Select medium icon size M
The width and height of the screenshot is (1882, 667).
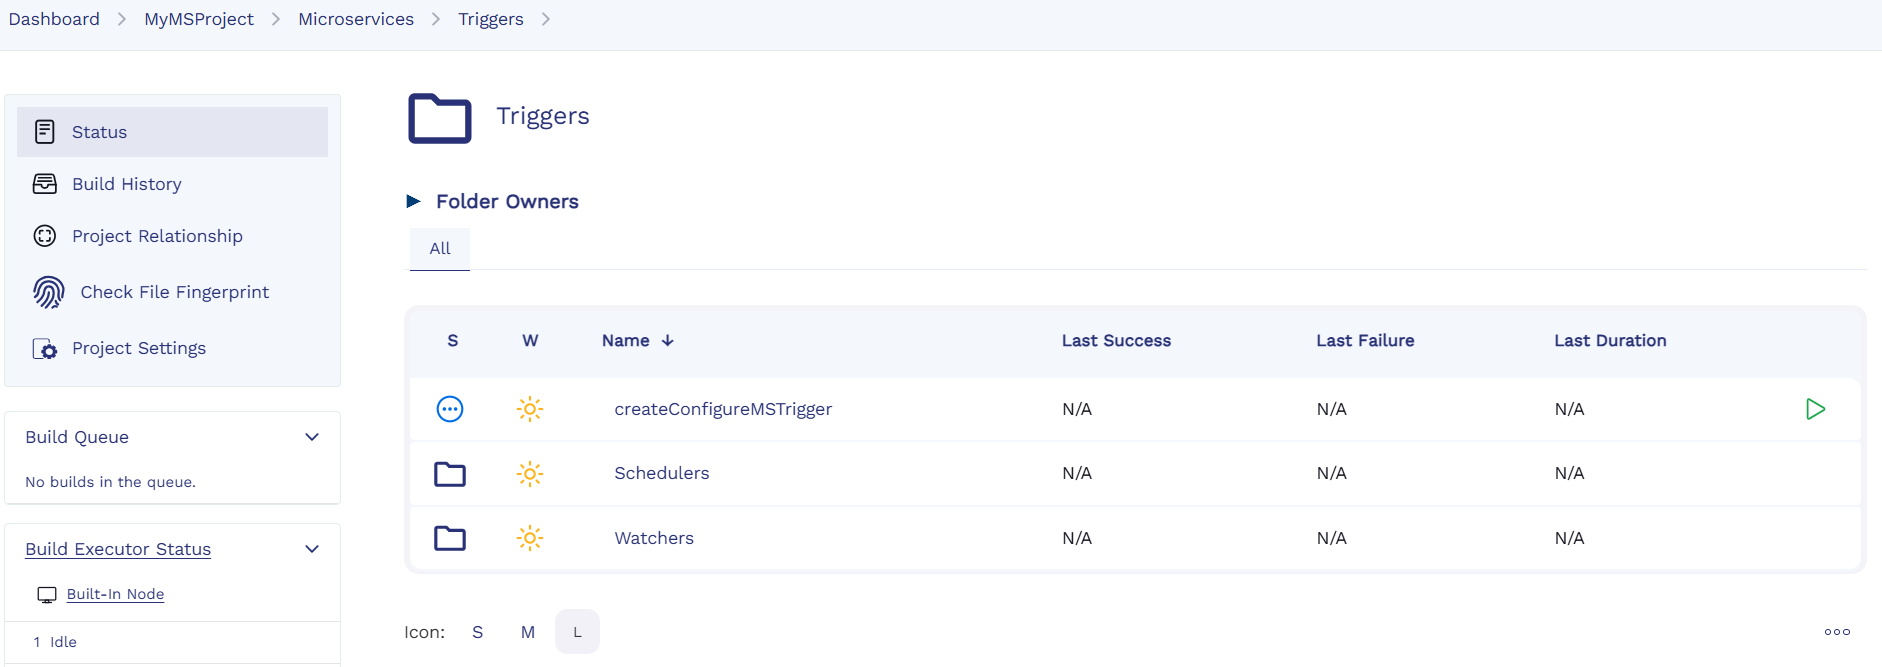click(528, 632)
